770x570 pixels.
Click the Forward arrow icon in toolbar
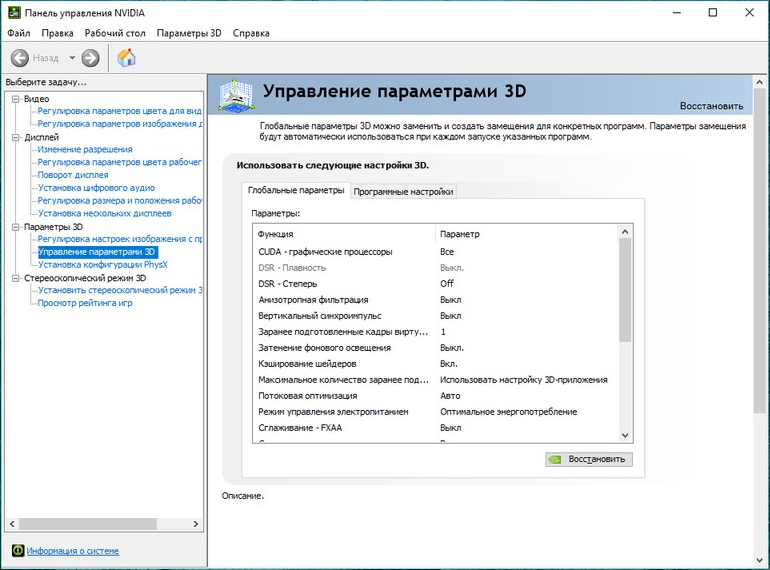point(90,58)
